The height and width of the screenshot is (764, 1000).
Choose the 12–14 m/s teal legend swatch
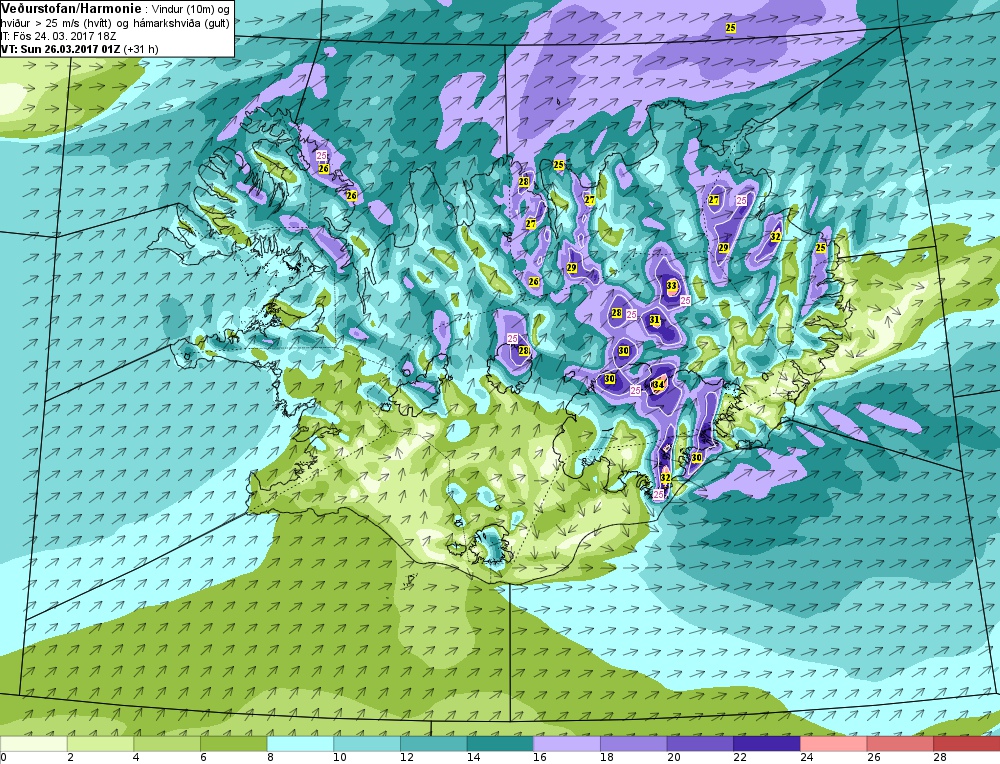[433, 744]
